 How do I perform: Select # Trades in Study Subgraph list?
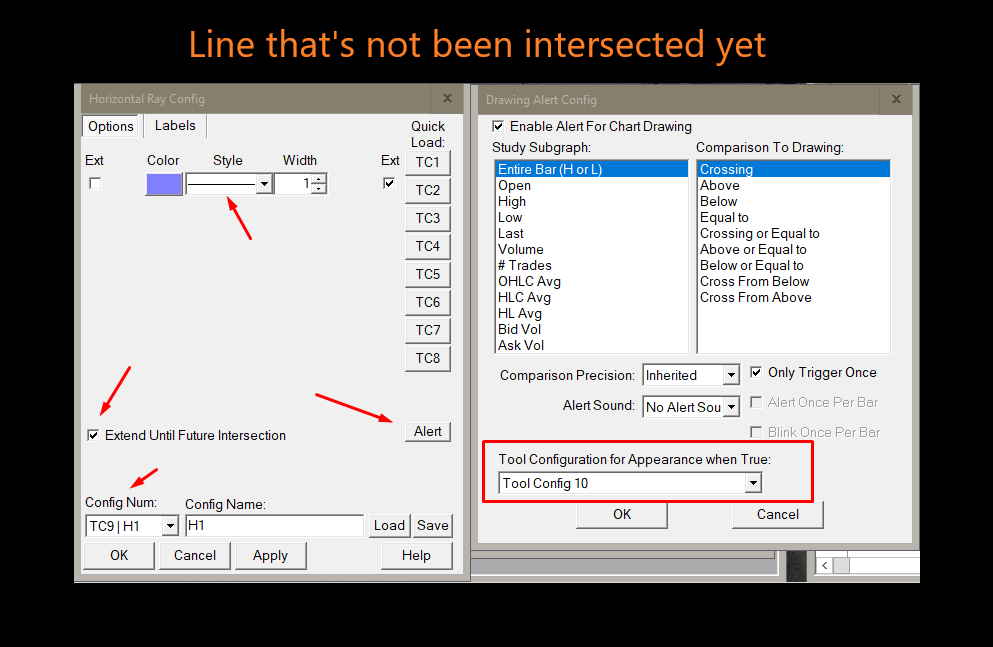click(x=591, y=265)
